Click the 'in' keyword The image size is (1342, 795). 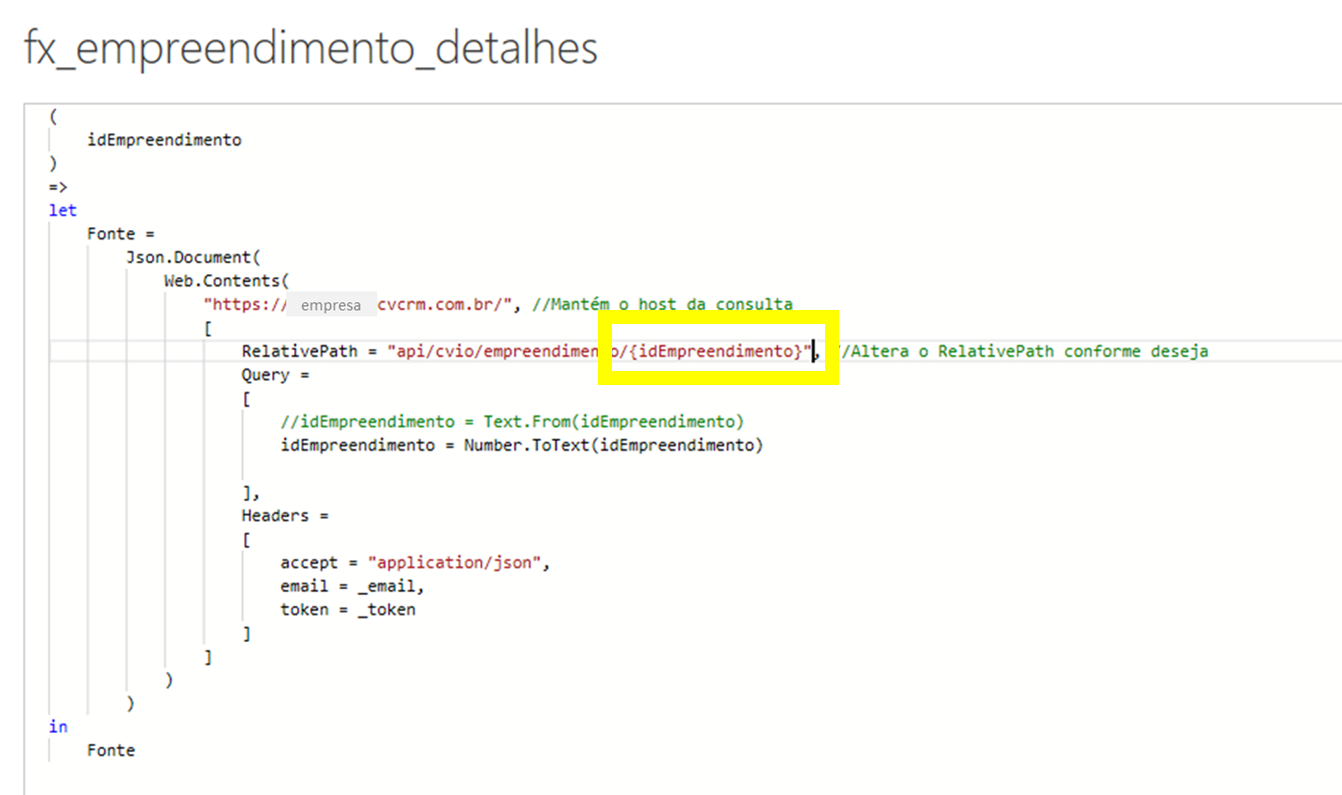[58, 726]
